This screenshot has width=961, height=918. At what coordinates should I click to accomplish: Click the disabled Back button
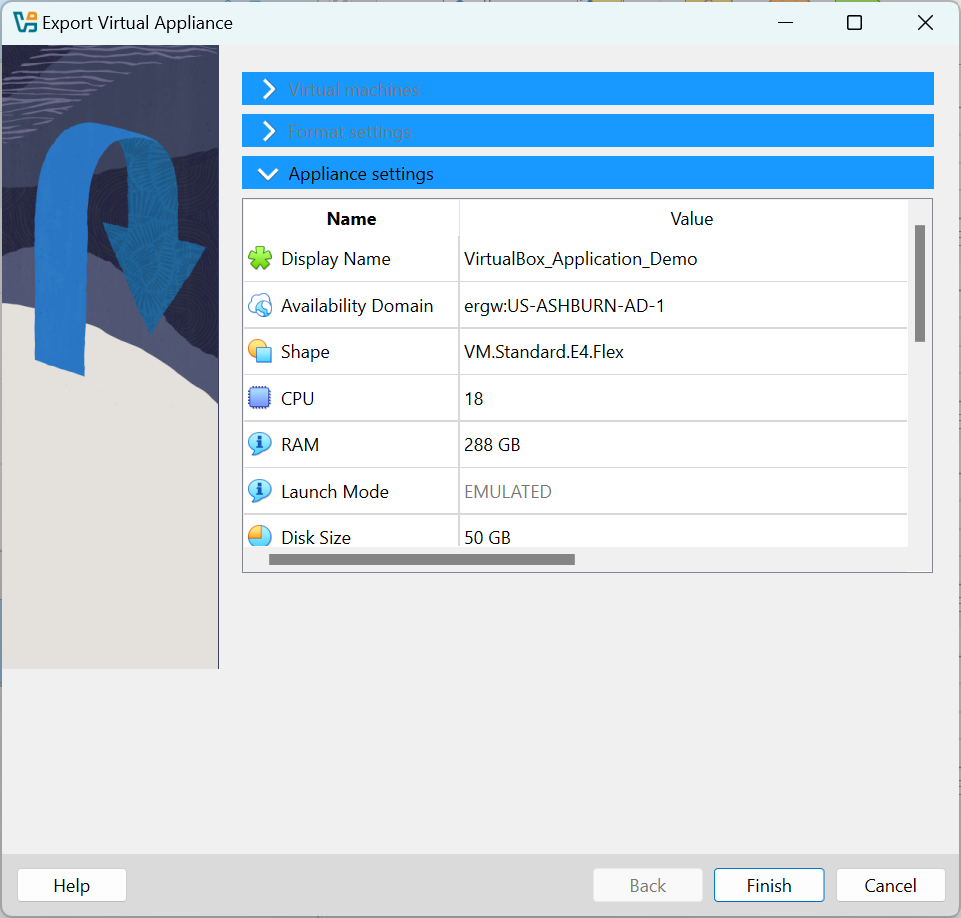pyautogui.click(x=648, y=885)
